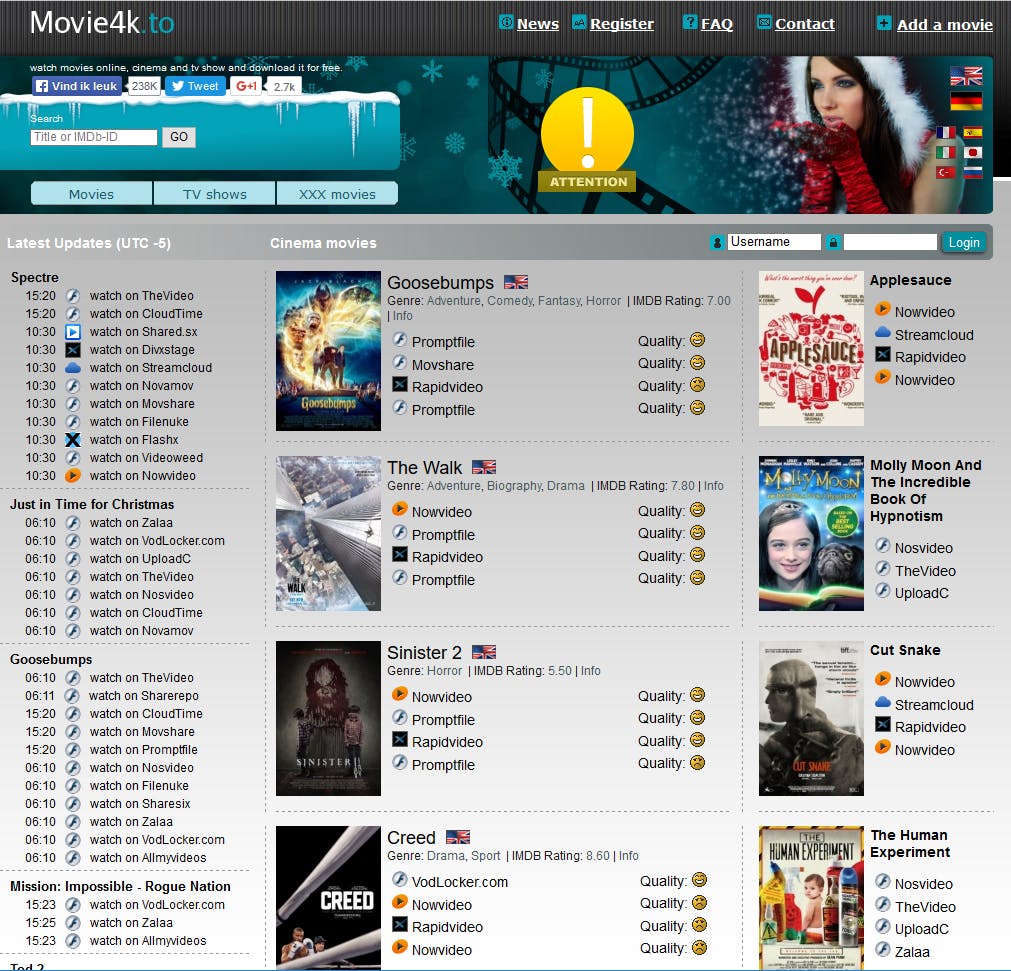Click the Facebook 'Vind ik leuk' button
The width and height of the screenshot is (1011, 971).
77,86
